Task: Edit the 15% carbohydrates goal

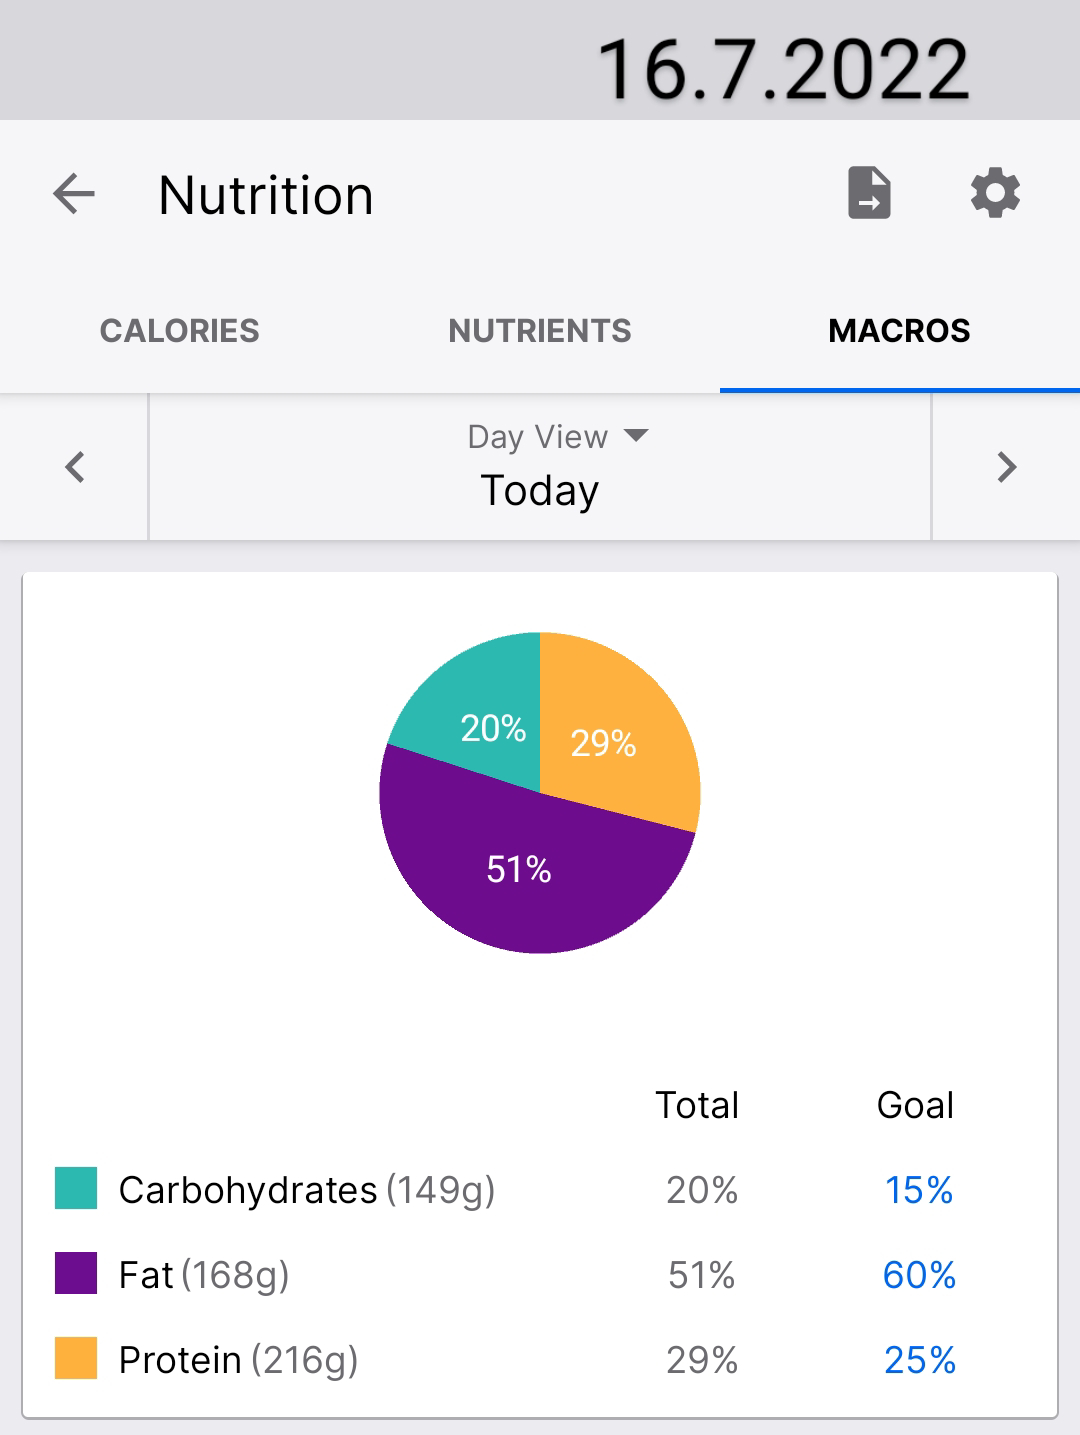Action: 919,1190
